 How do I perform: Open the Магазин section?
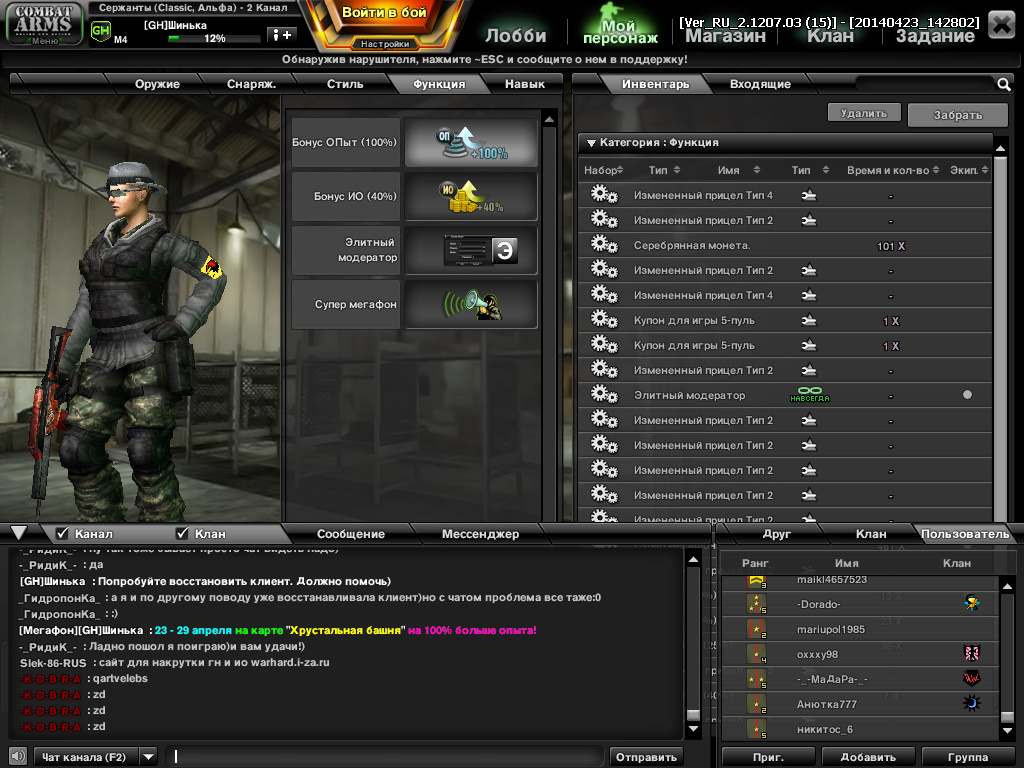[725, 35]
